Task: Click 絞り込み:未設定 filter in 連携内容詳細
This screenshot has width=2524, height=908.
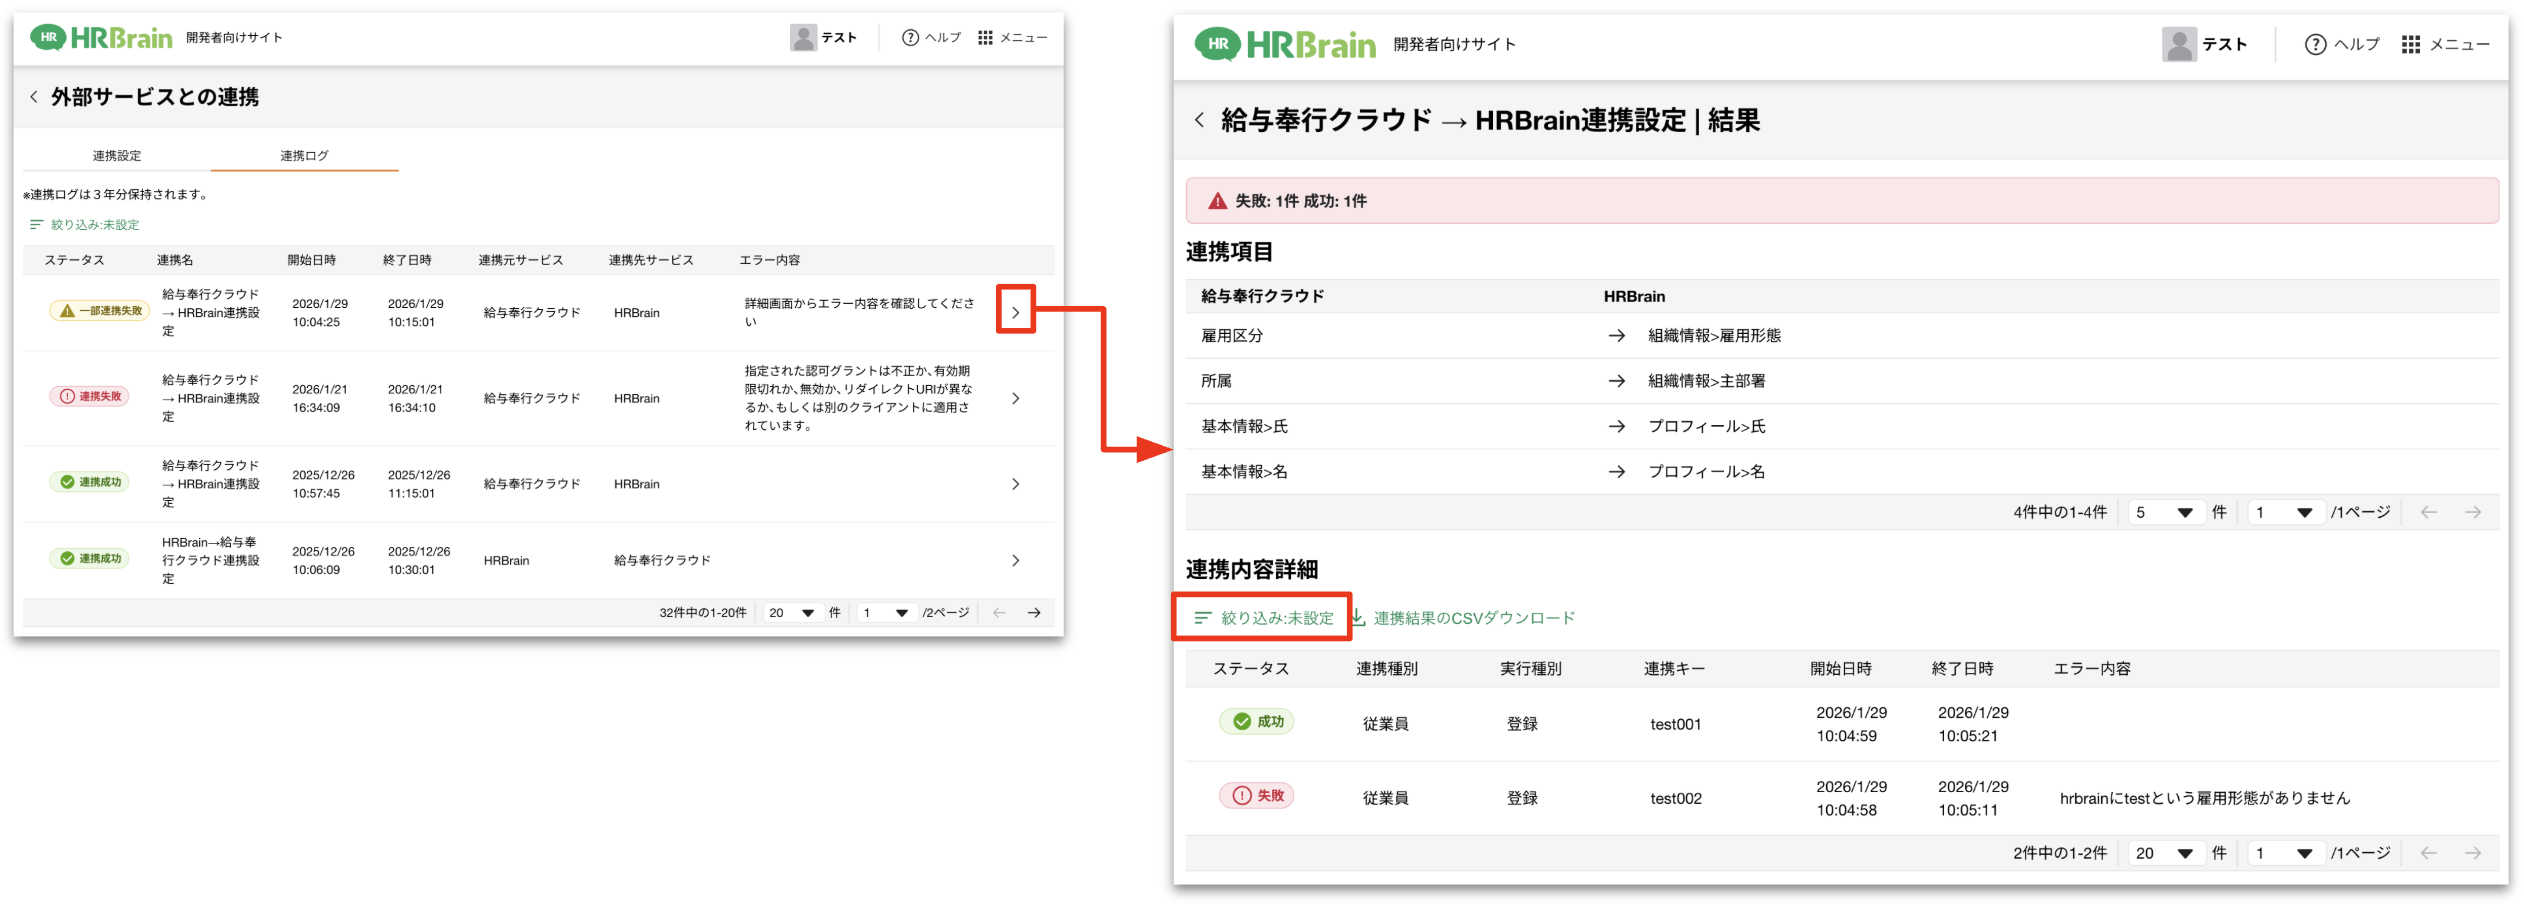Action: tap(1264, 618)
